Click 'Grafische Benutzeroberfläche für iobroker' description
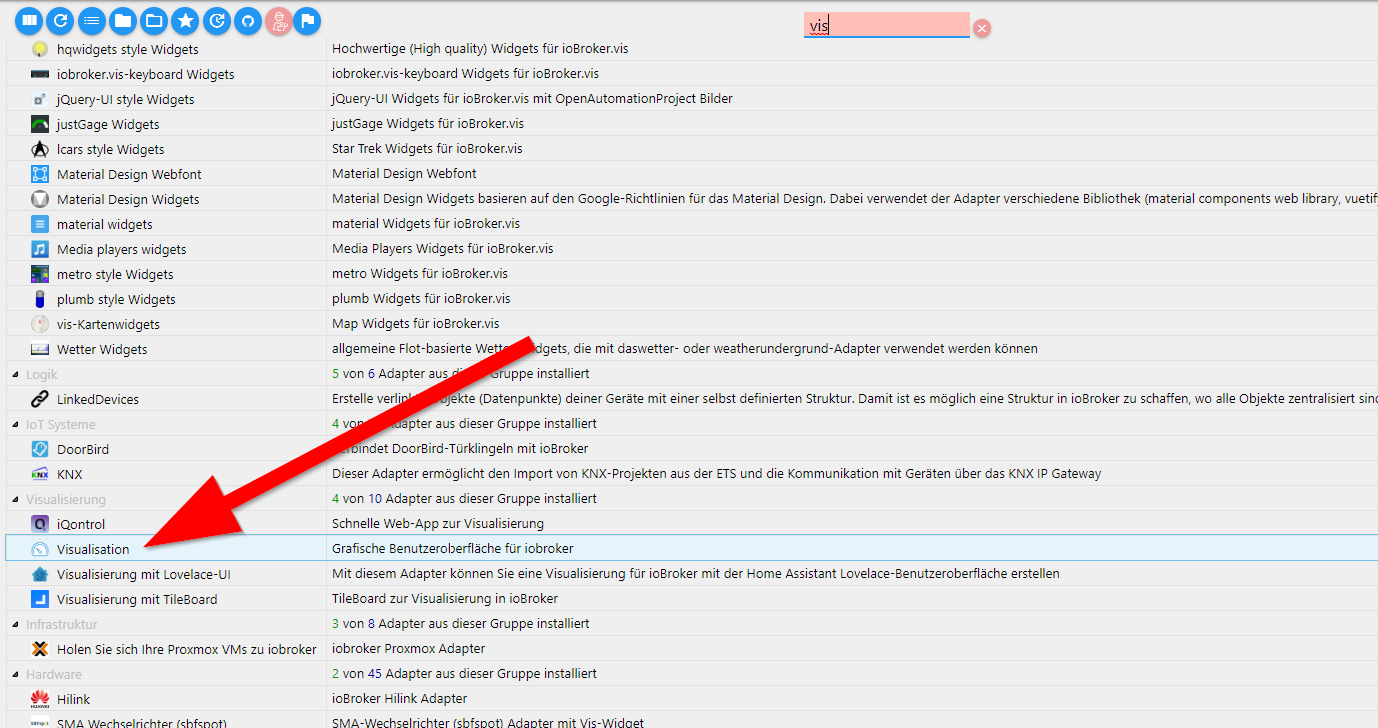The height and width of the screenshot is (728, 1378). [x=453, y=549]
